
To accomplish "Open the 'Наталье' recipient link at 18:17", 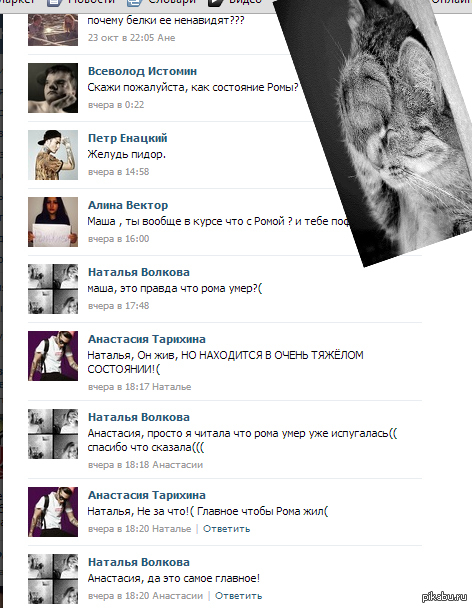I will (171, 387).
